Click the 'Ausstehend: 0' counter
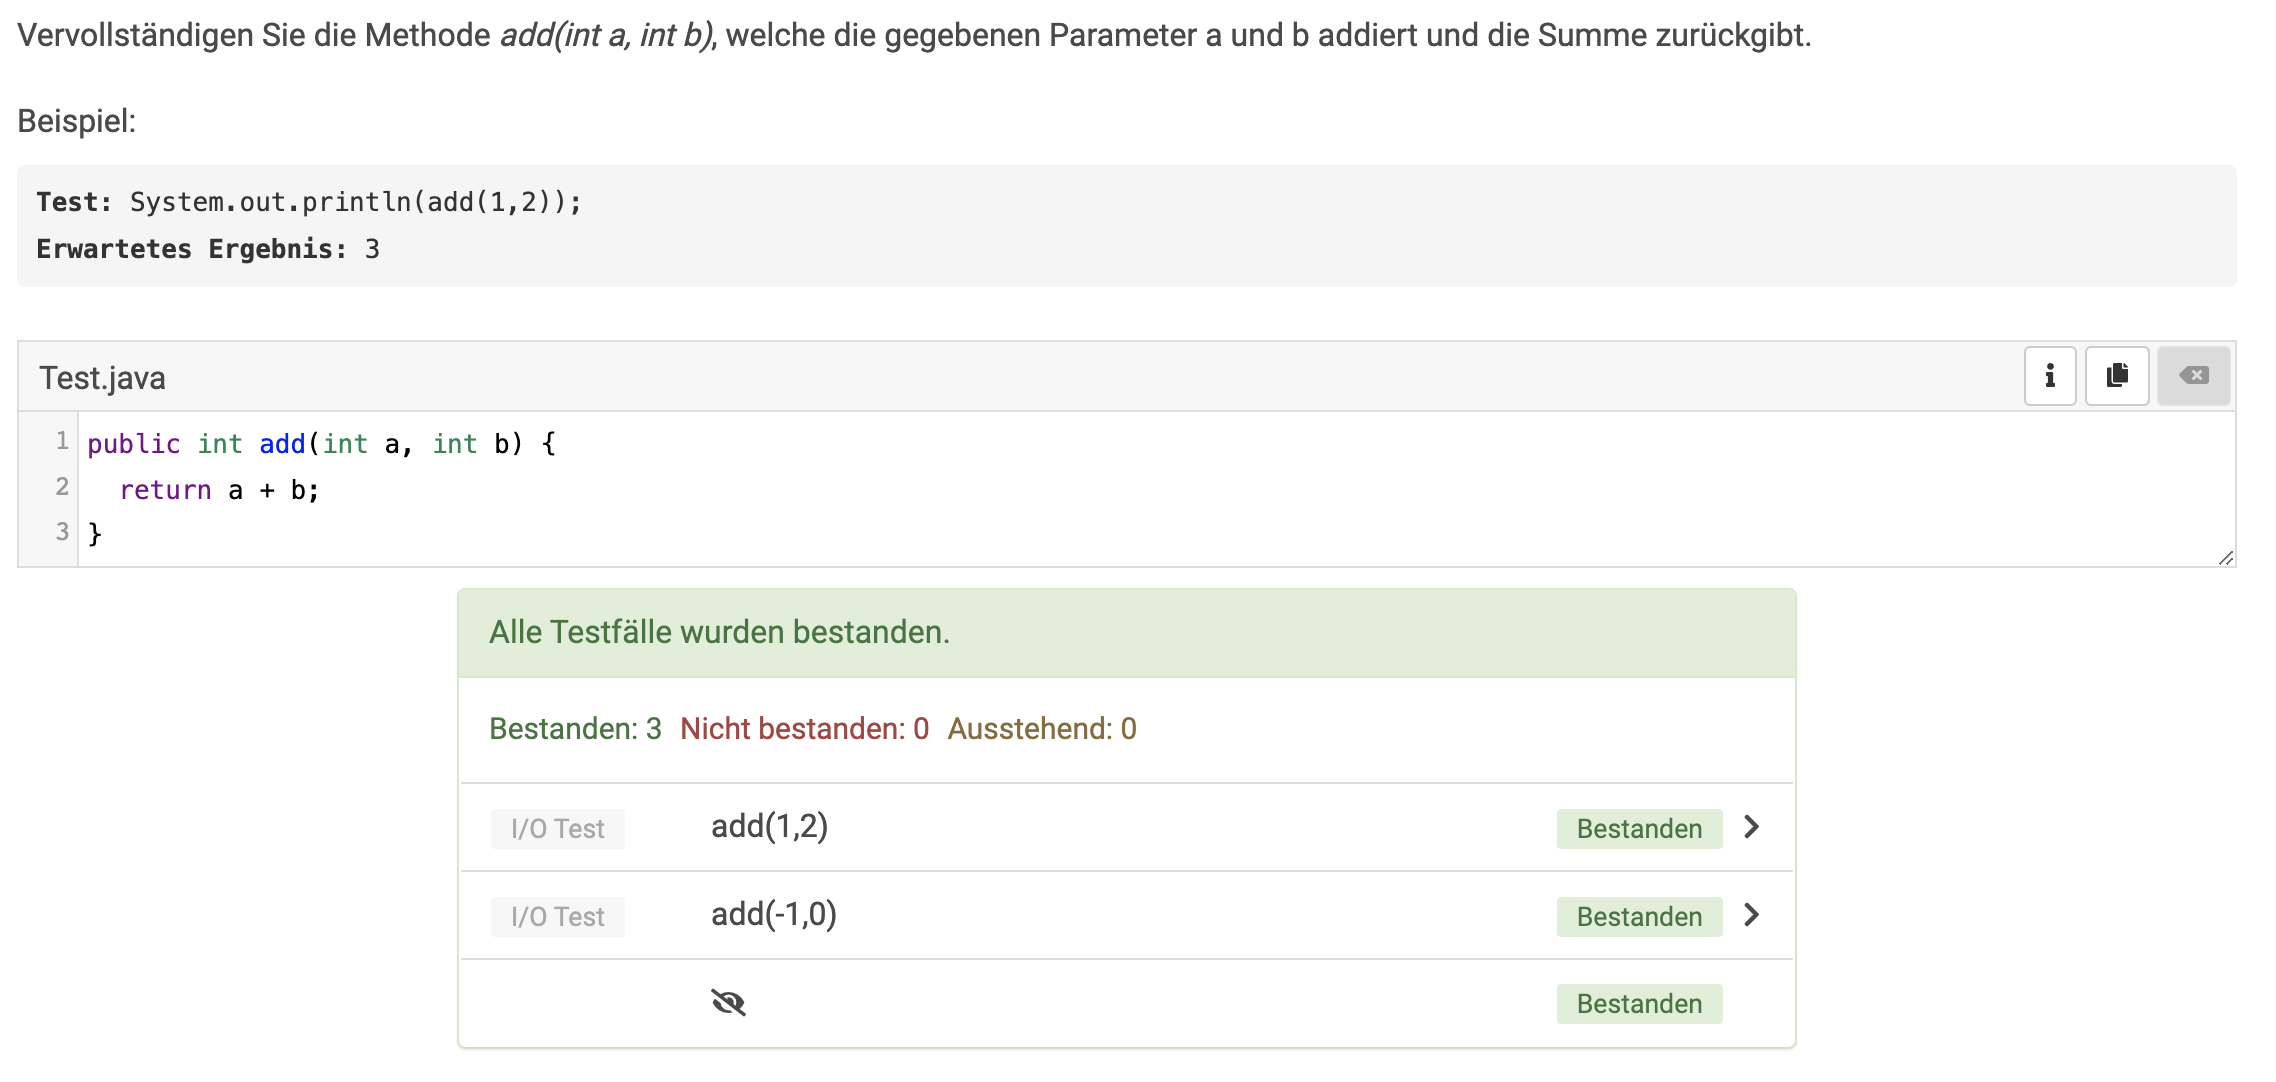 [x=1042, y=729]
